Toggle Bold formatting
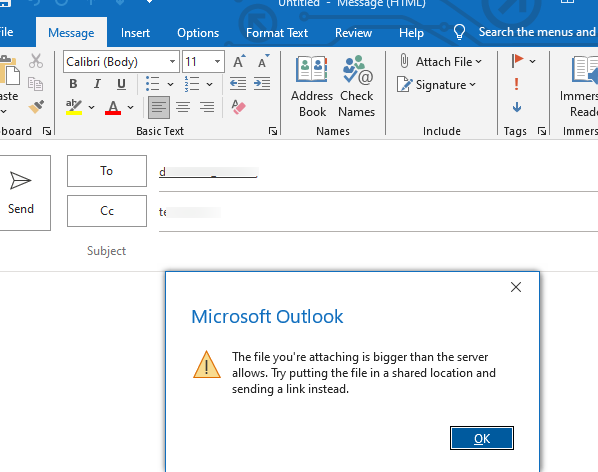Image resolution: width=598 pixels, height=472 pixels. (x=73, y=83)
